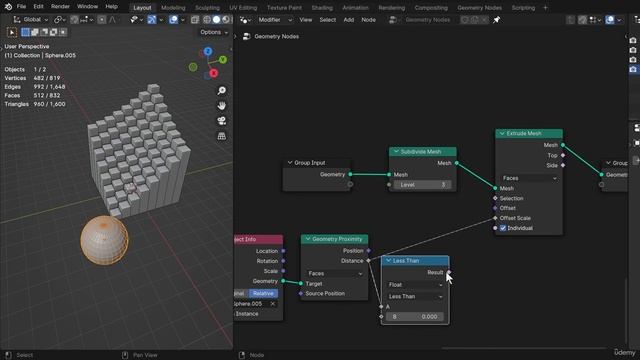Open node editor overlay options dropdown
The height and width of the screenshot is (360, 640).
tap(619, 20)
